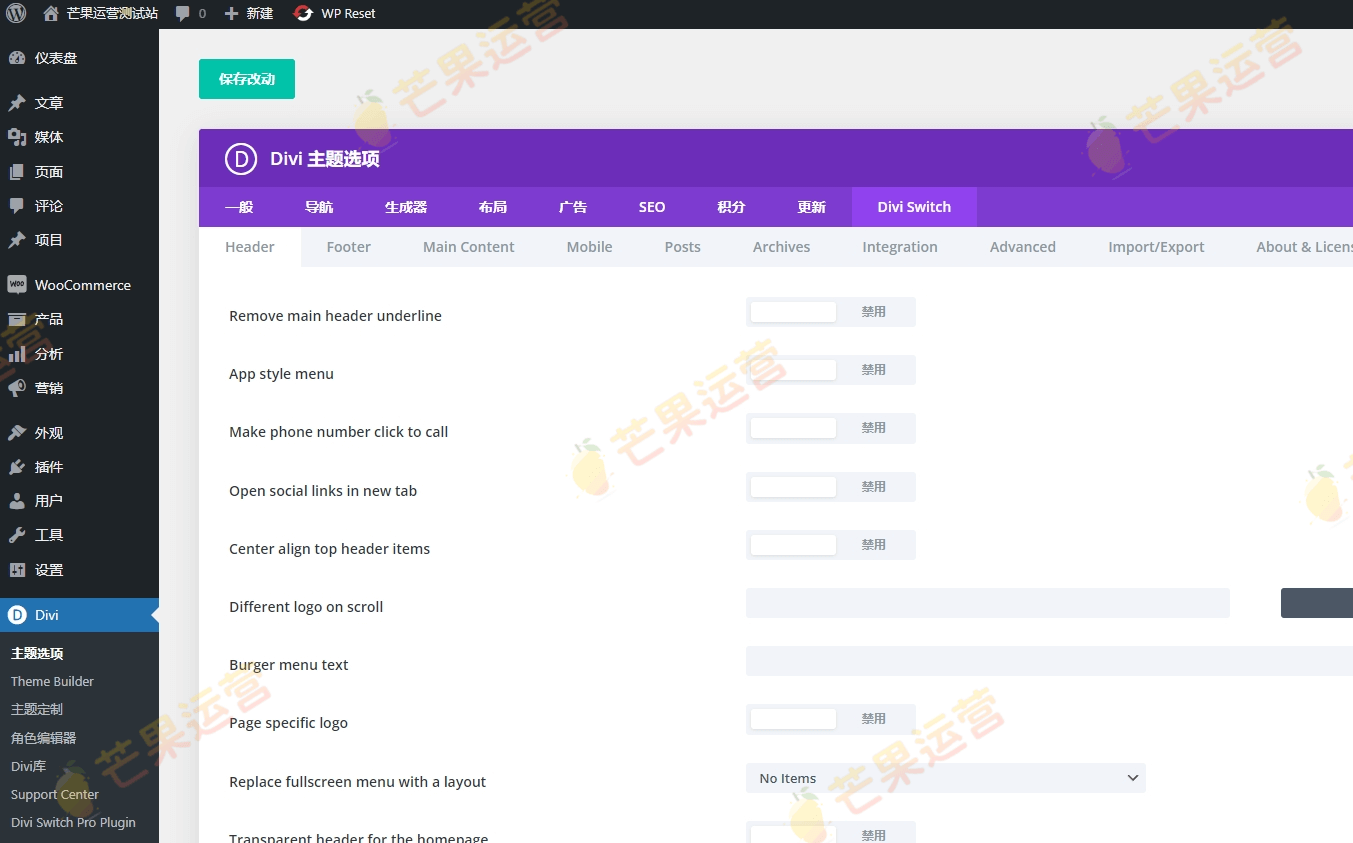Toggle Open social links in new tab
Image resolution: width=1353 pixels, height=843 pixels.
pyautogui.click(x=793, y=486)
